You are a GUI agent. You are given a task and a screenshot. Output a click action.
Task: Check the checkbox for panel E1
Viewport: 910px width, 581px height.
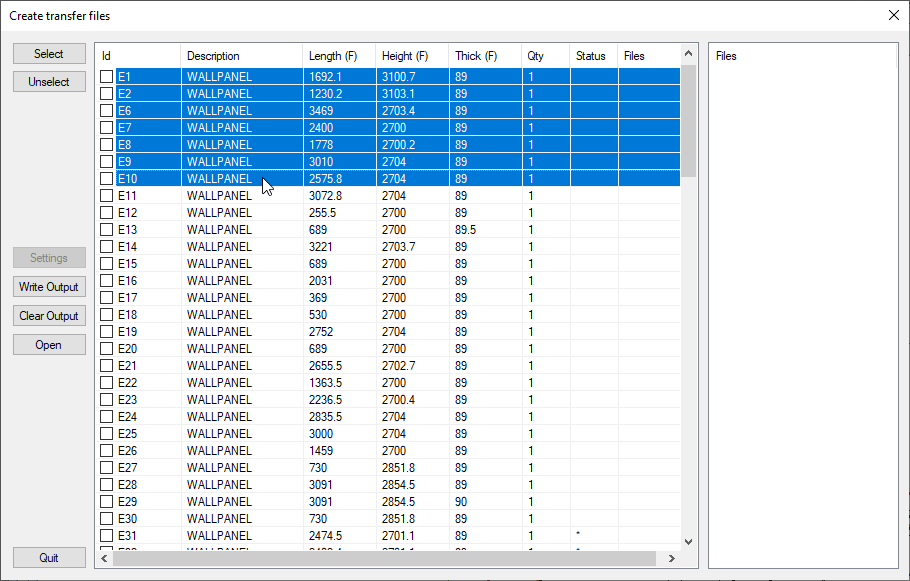(x=107, y=76)
